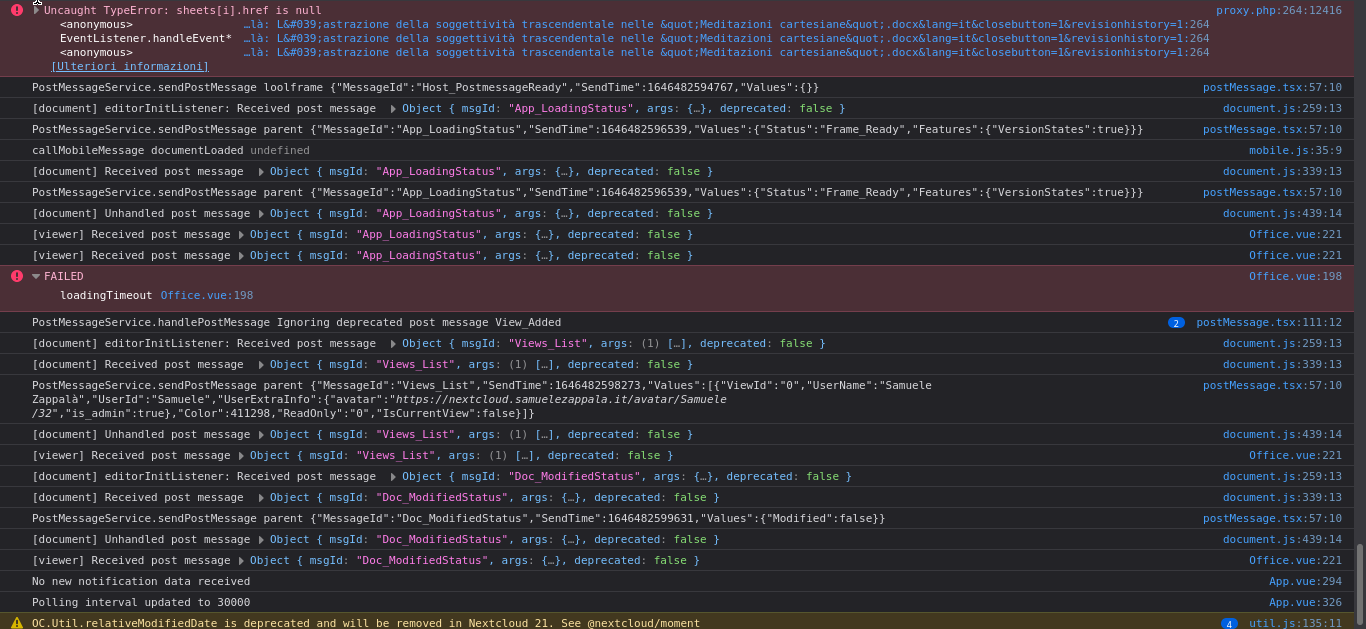Image resolution: width=1366 pixels, height=629 pixels.
Task: Open Office.vue:198 source on FAILED row
Action: pos(1295,276)
